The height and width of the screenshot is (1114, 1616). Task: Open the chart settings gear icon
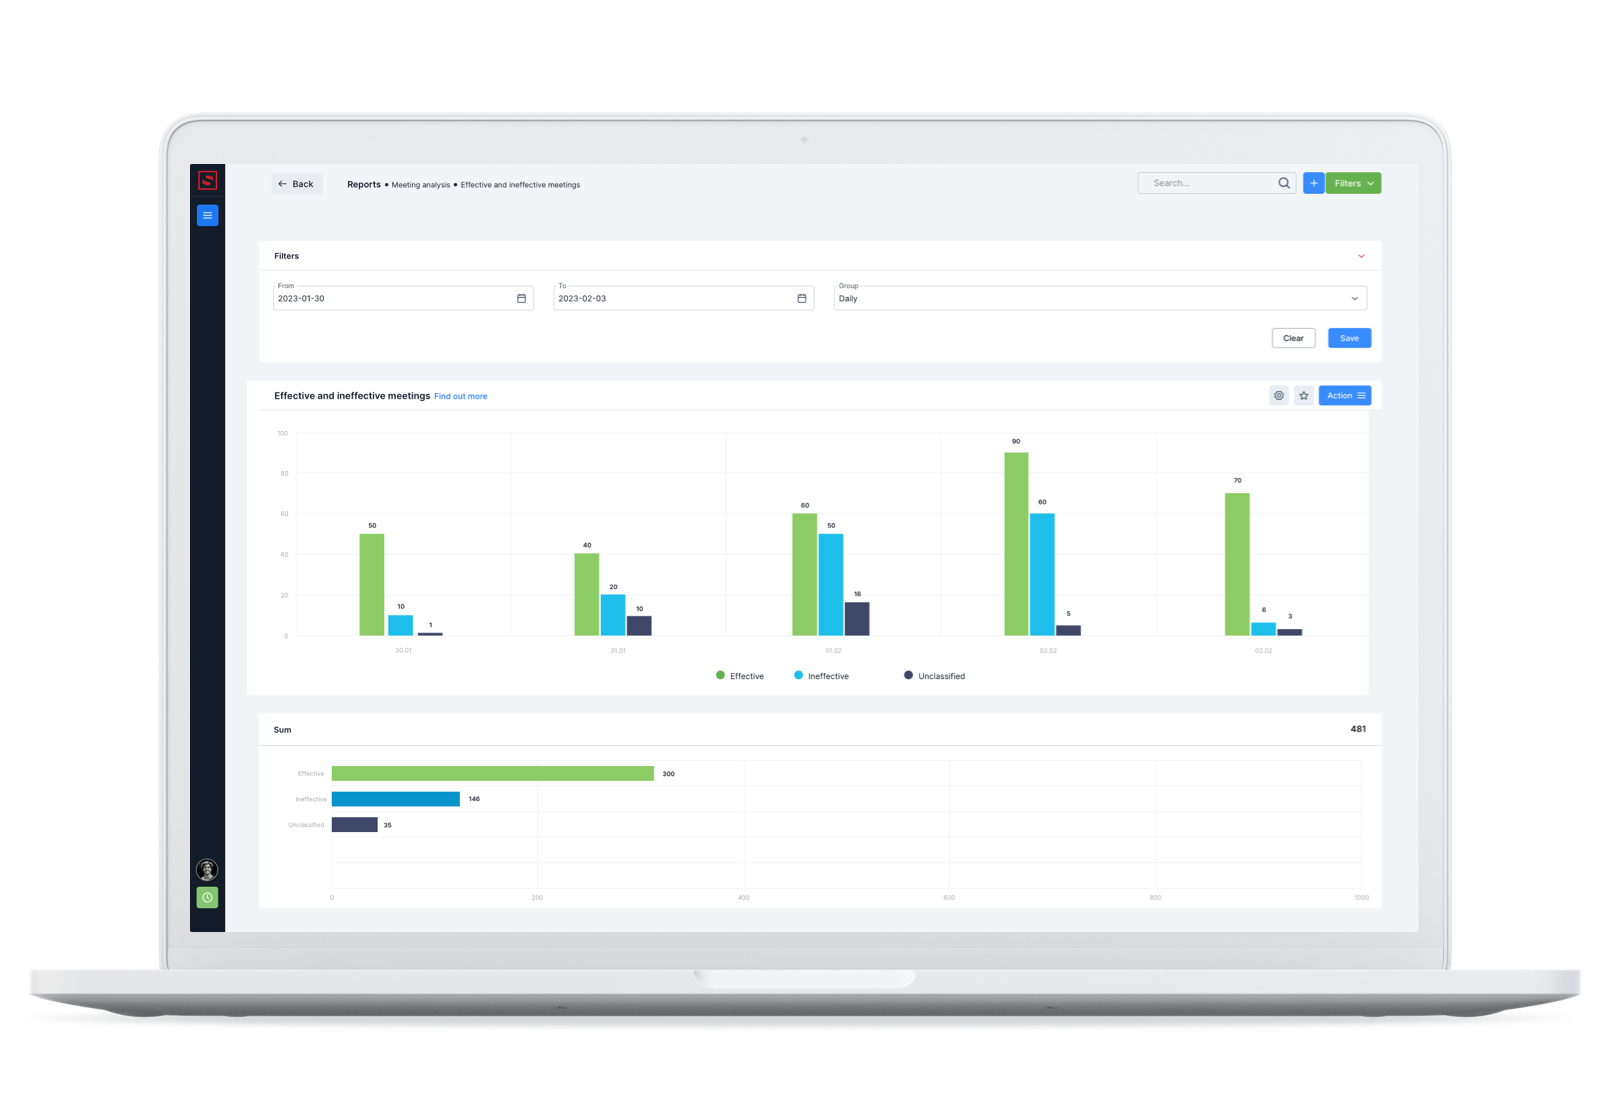pos(1279,396)
